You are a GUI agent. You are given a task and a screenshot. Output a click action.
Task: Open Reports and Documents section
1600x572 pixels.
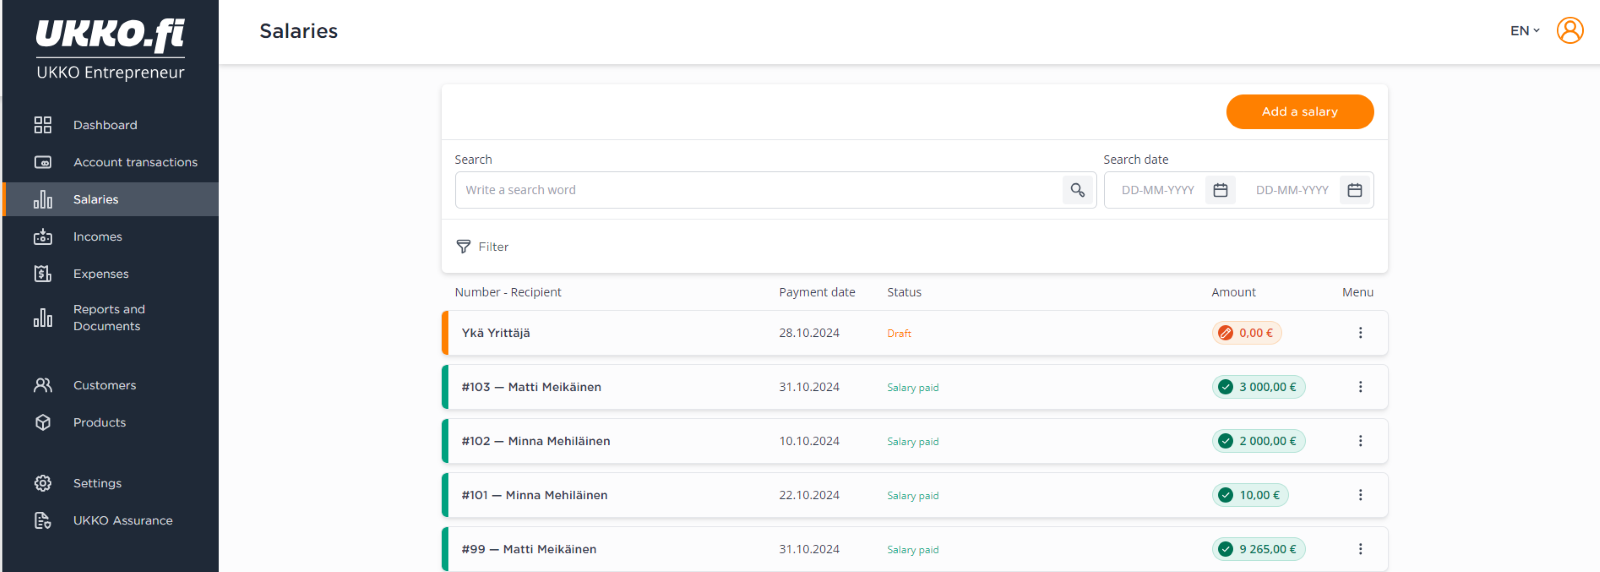[110, 318]
